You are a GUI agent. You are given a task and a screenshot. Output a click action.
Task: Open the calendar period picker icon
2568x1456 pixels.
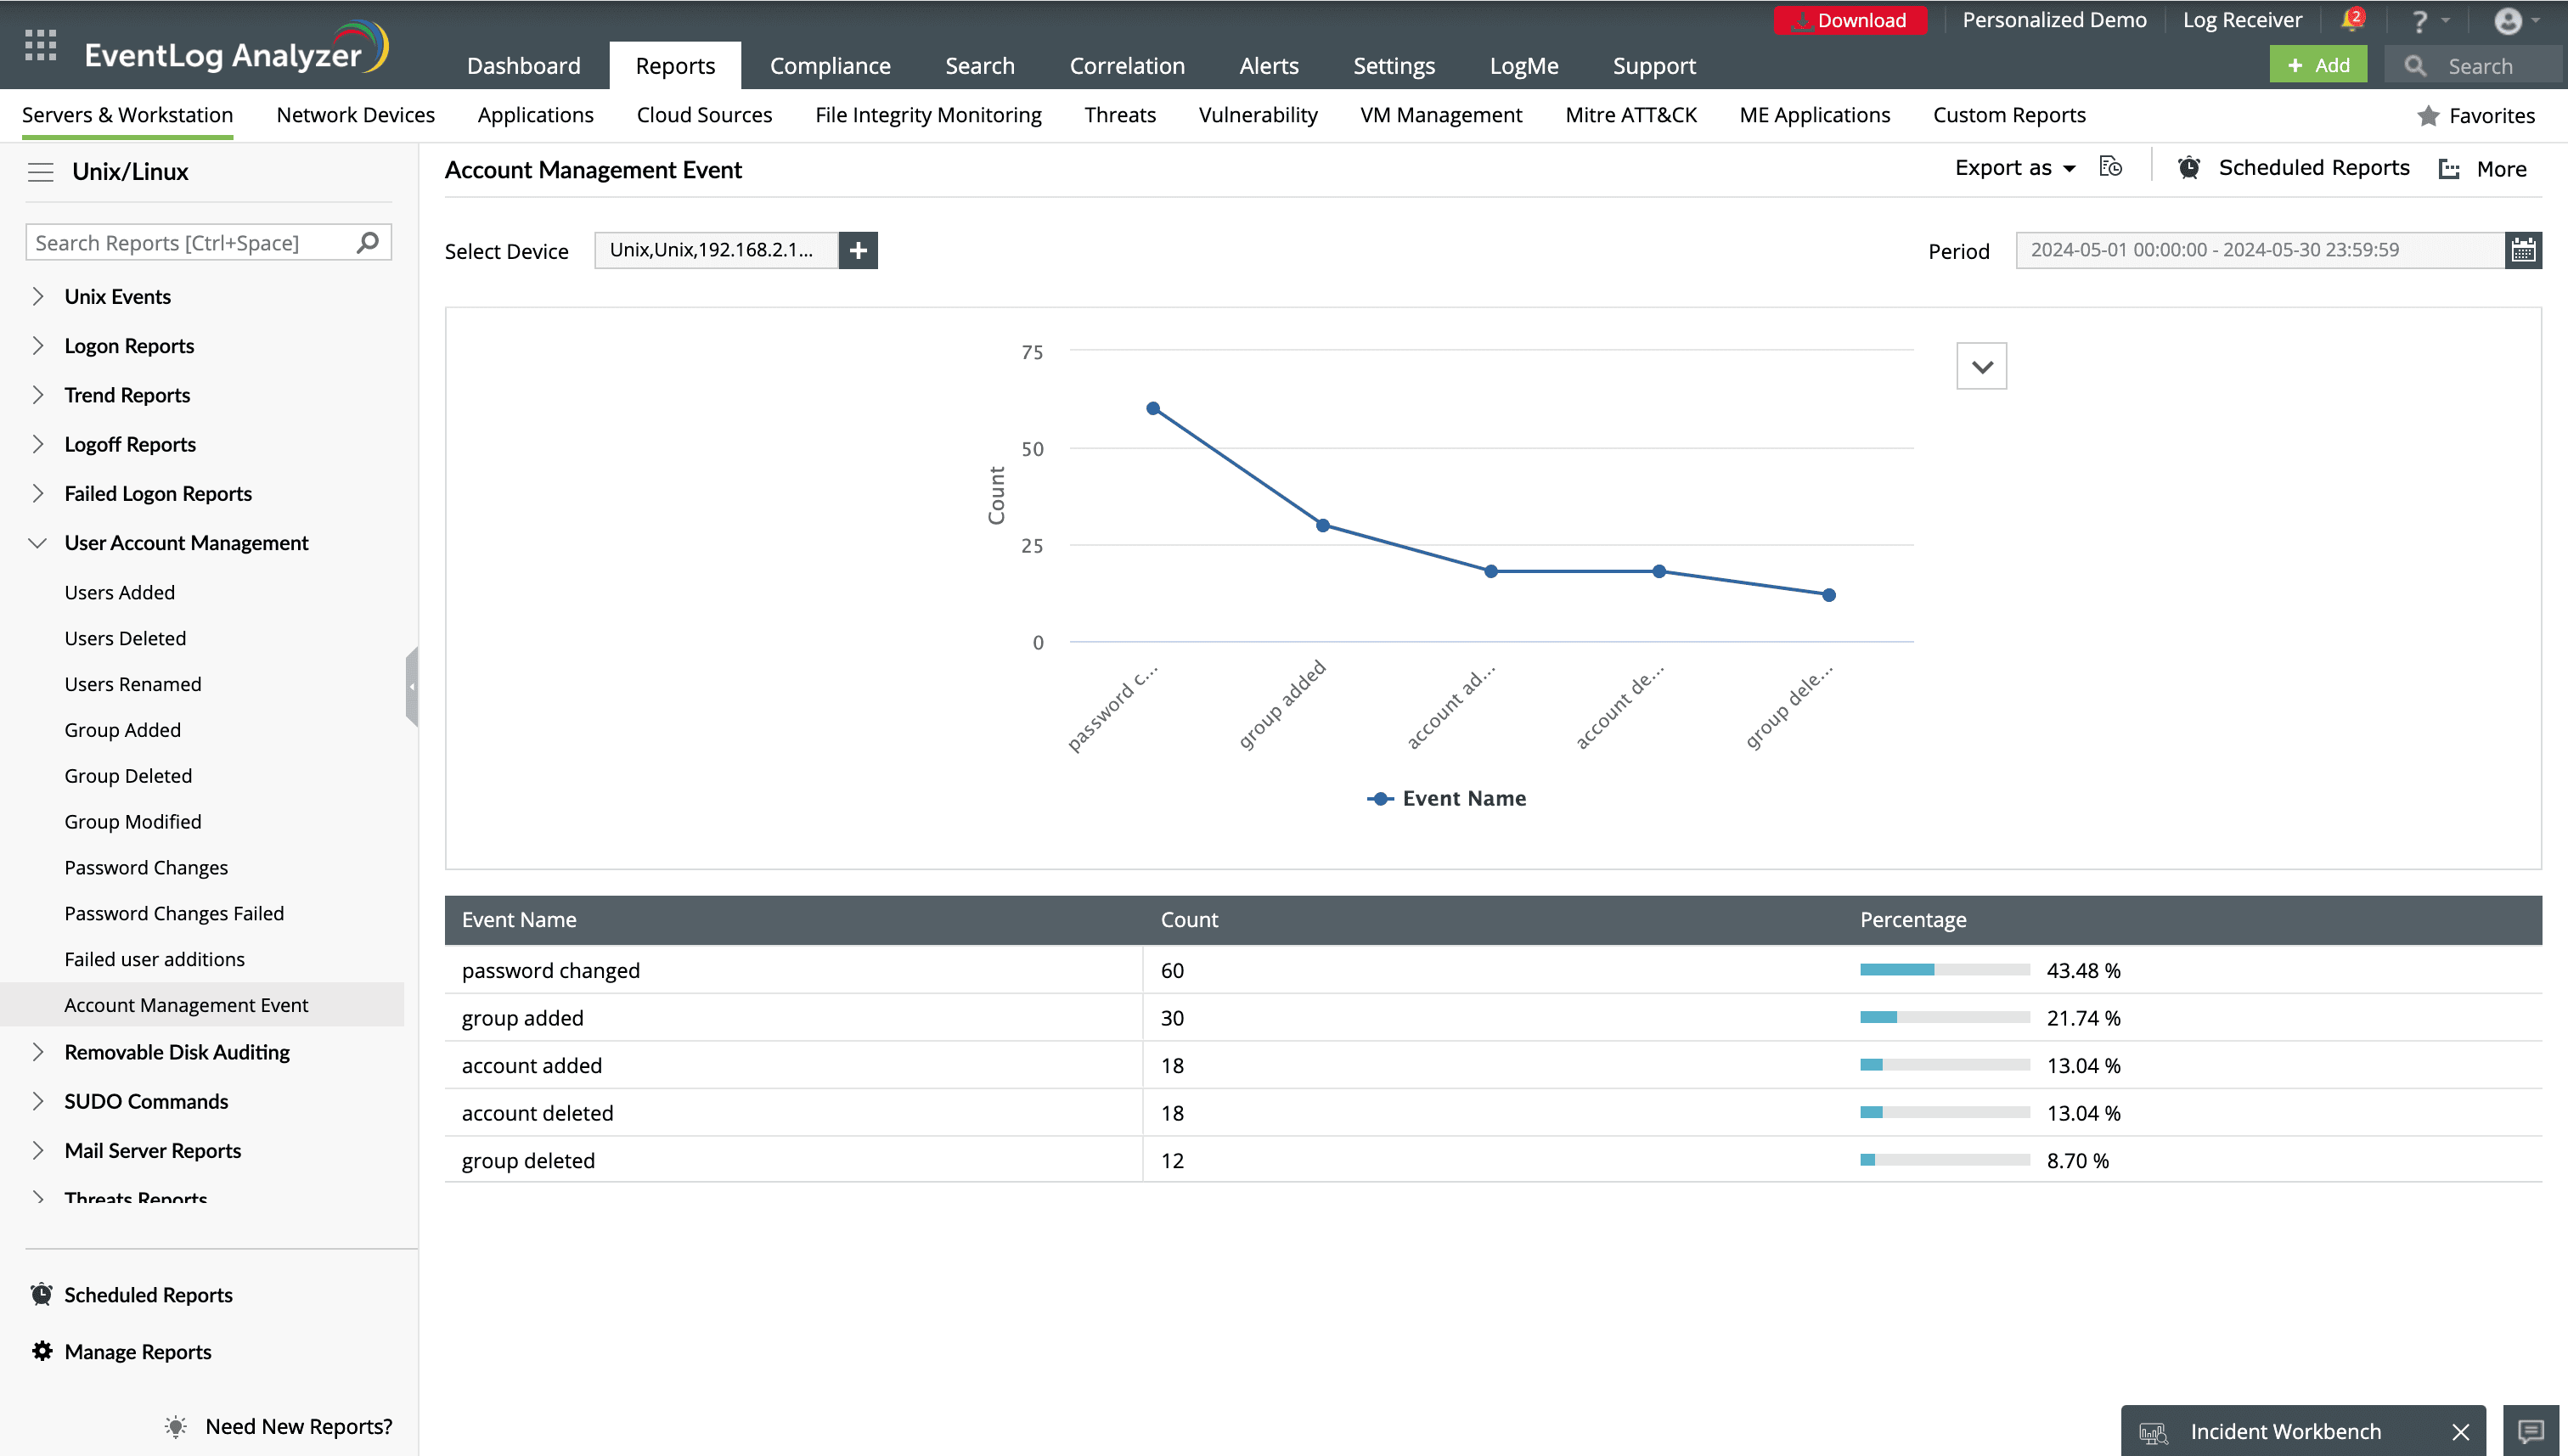point(2523,250)
